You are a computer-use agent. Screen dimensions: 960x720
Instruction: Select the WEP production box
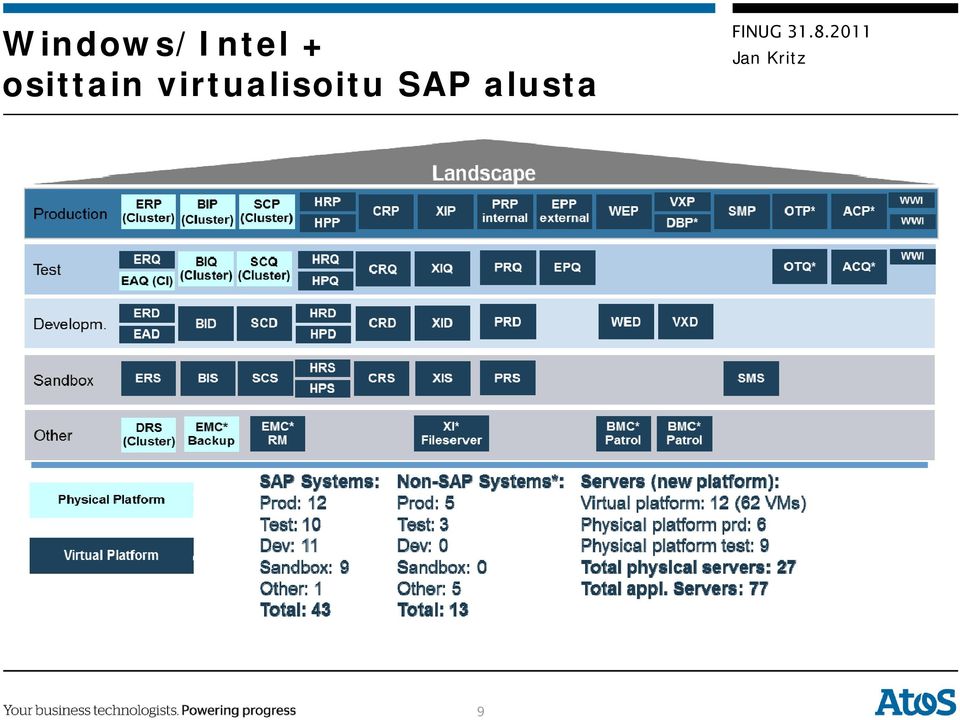click(x=623, y=211)
